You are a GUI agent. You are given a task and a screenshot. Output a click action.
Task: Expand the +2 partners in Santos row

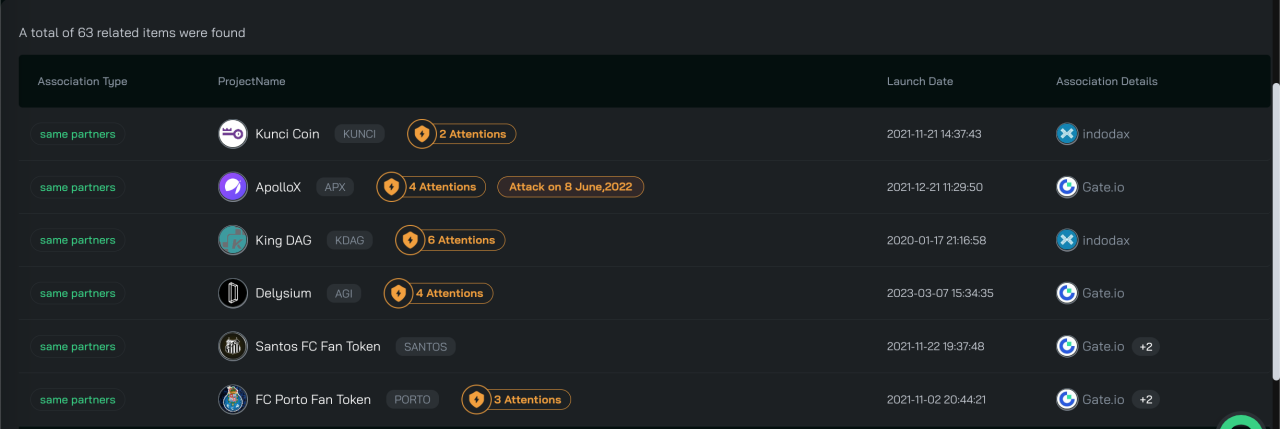[x=1146, y=347]
